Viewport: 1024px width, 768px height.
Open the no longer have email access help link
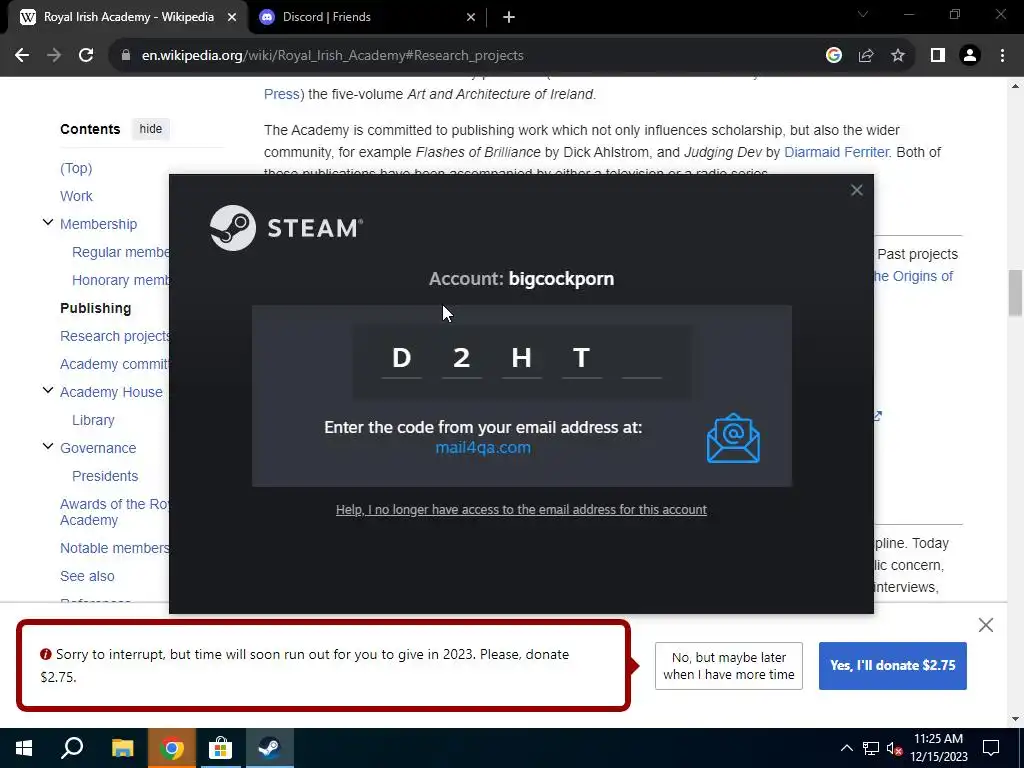pyautogui.click(x=521, y=509)
